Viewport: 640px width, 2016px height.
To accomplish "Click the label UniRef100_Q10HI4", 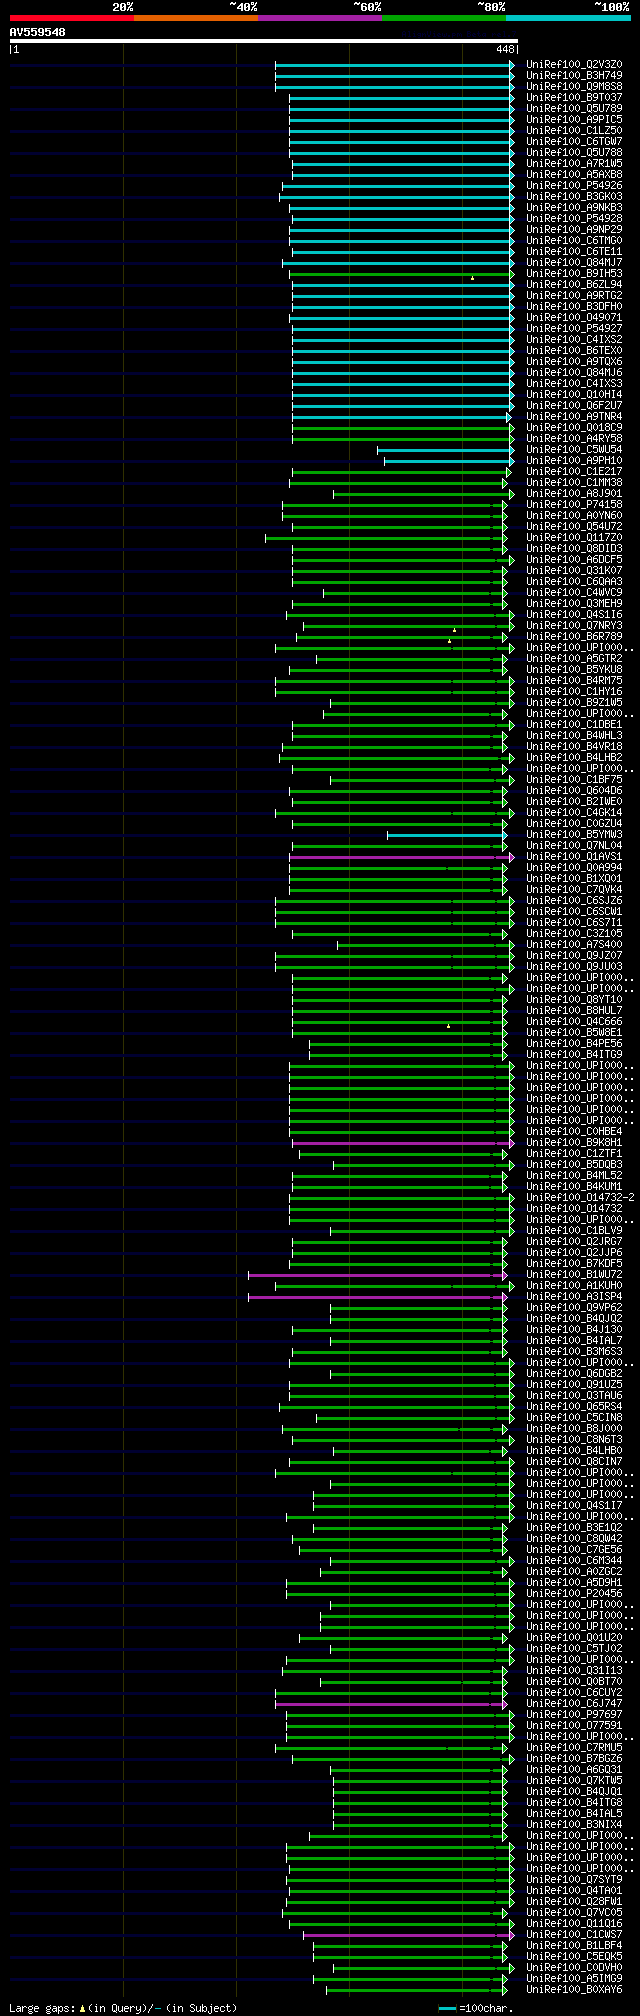I will (574, 395).
